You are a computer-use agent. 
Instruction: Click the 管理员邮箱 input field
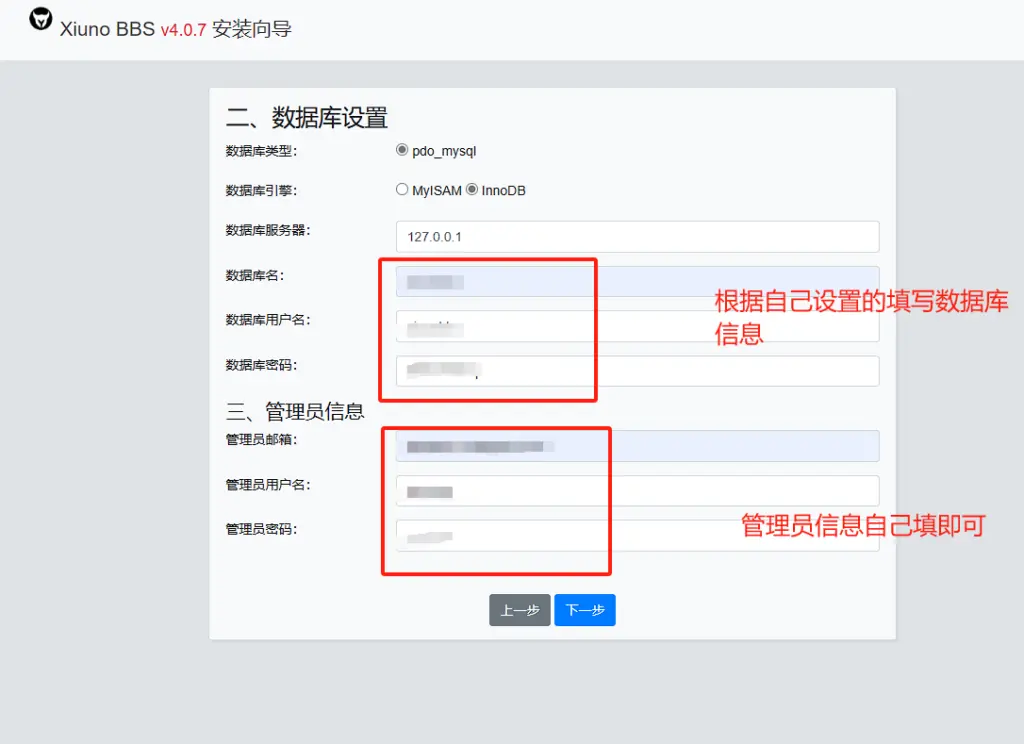(x=637, y=446)
